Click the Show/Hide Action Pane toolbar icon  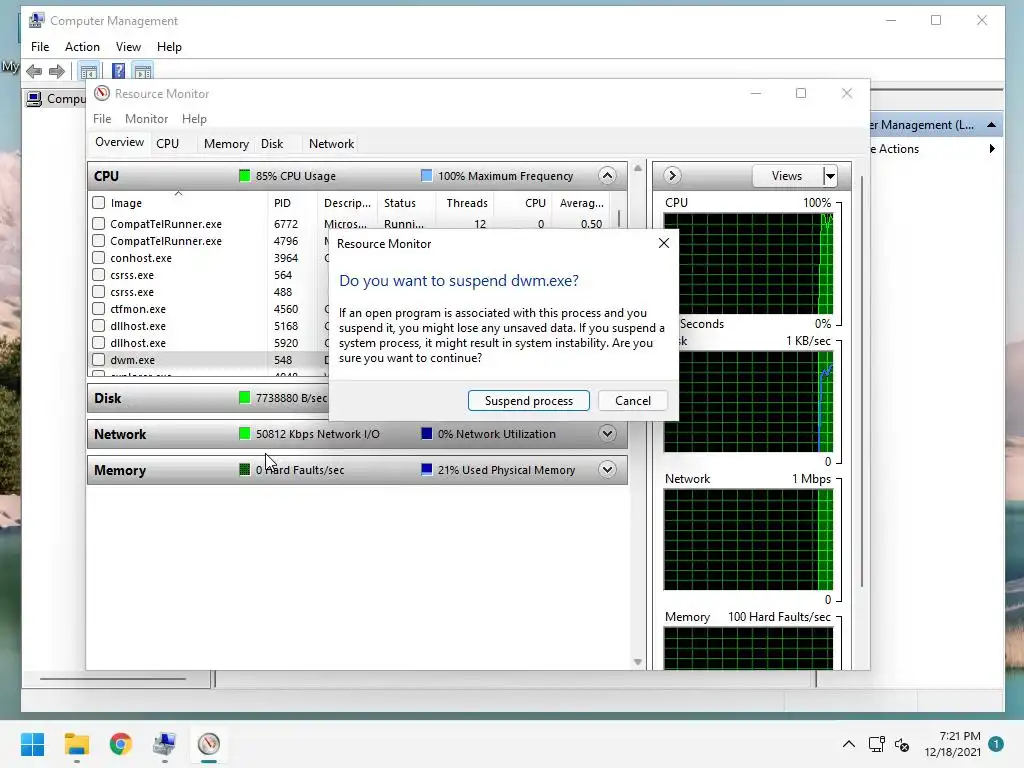pyautogui.click(x=142, y=71)
